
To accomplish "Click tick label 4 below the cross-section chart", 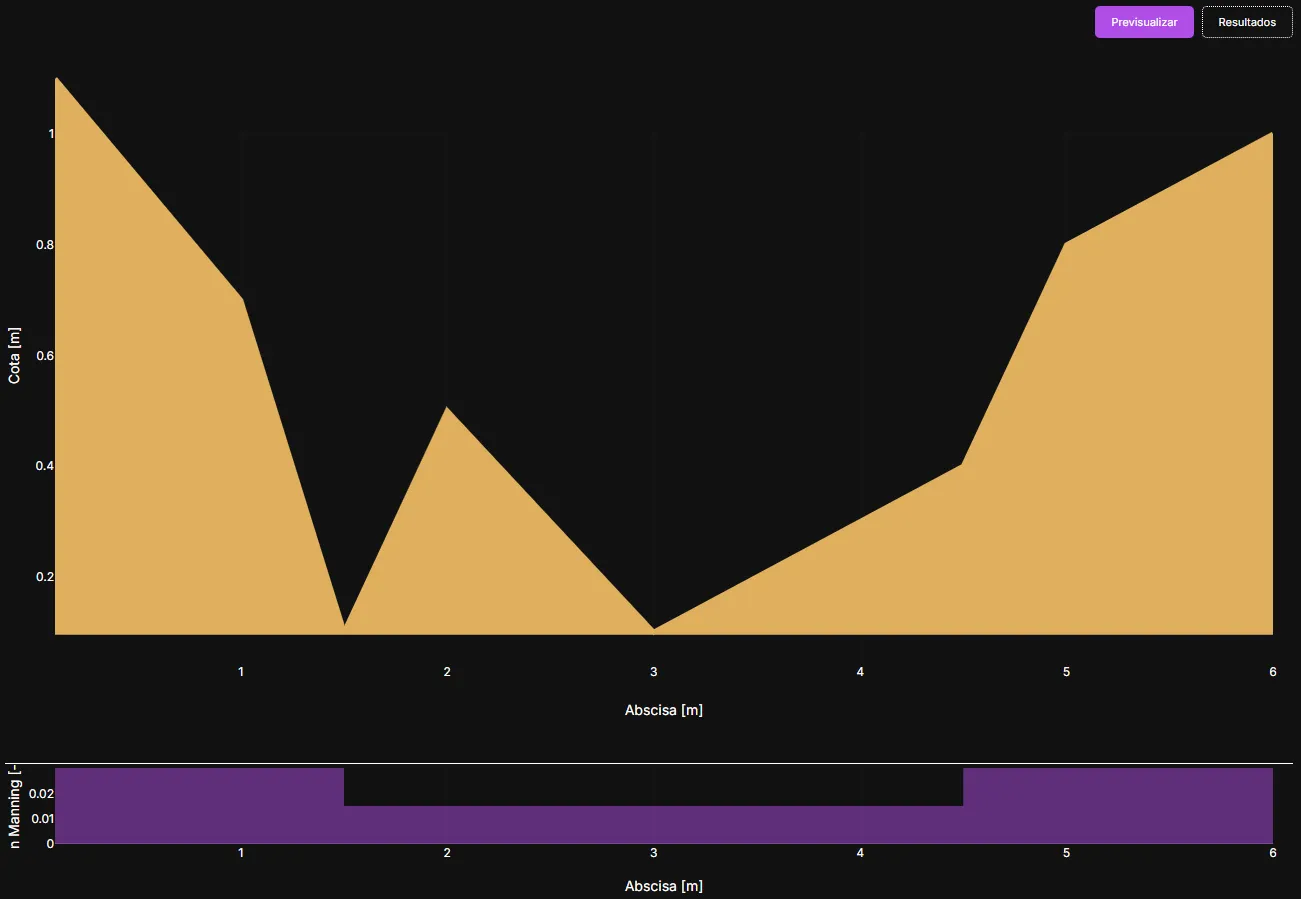I will (860, 671).
